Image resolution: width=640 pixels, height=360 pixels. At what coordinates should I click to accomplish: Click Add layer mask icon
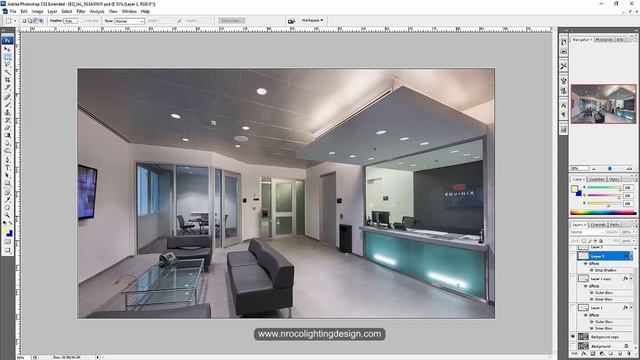click(593, 353)
